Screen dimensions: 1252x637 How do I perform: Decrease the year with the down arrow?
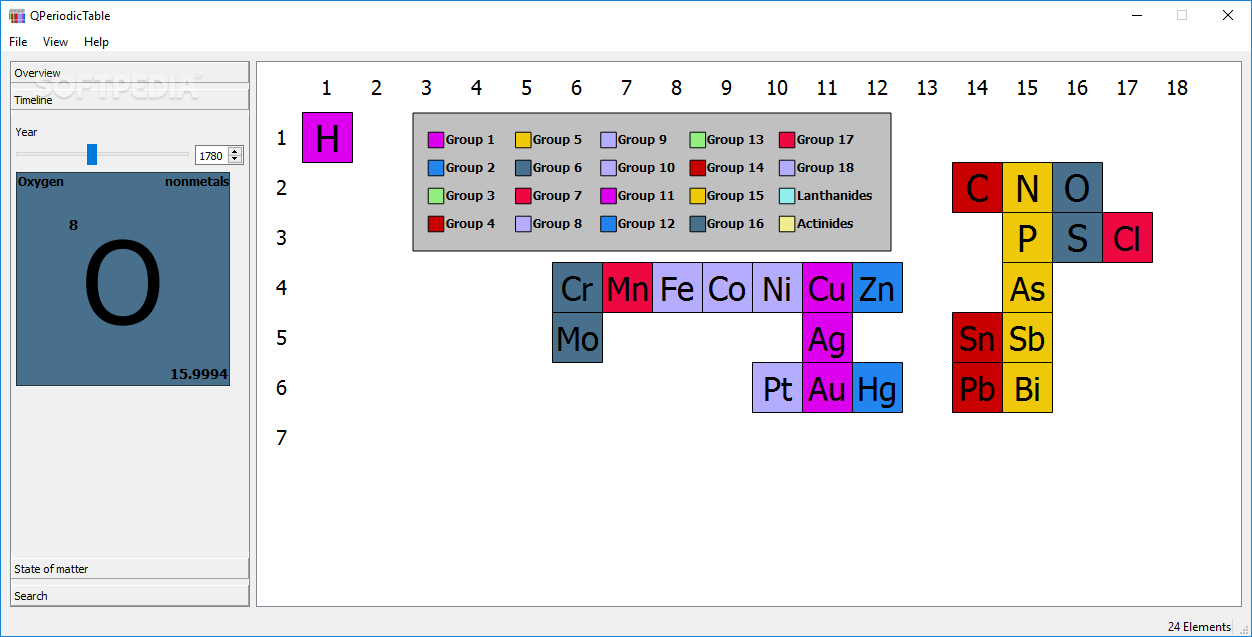click(235, 159)
